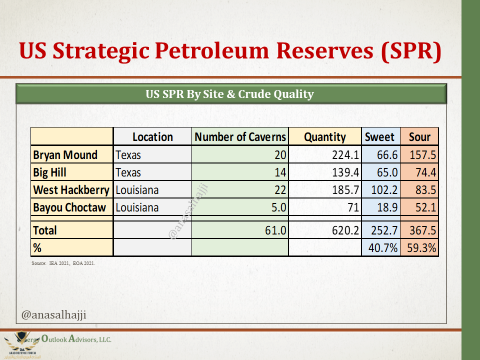Click the Outlook Advisors, LLC footer text
480x360 pixels.
[76, 339]
